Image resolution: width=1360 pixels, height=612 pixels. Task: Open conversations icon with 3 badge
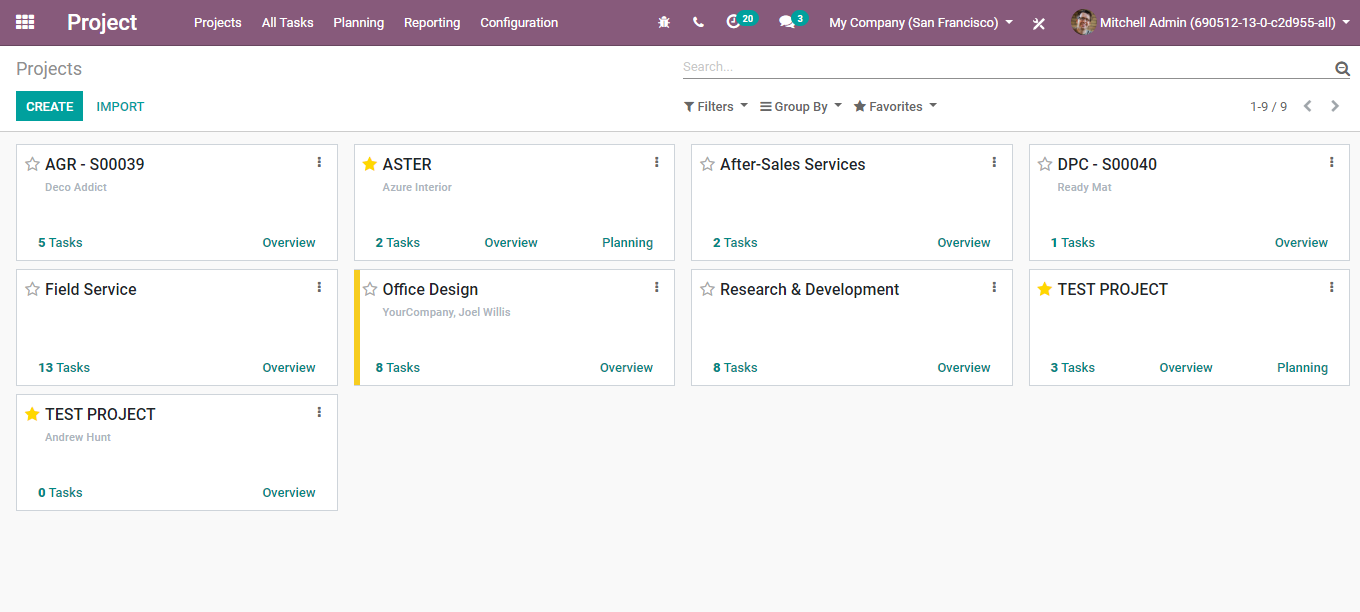[x=793, y=21]
